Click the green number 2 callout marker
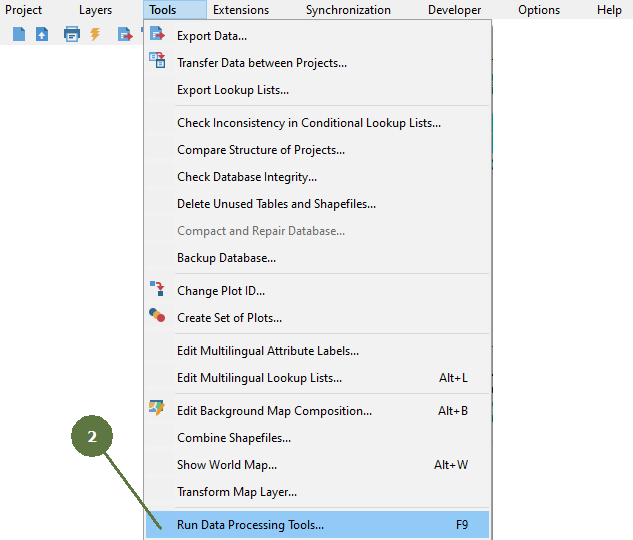633x540 pixels. coord(92,438)
